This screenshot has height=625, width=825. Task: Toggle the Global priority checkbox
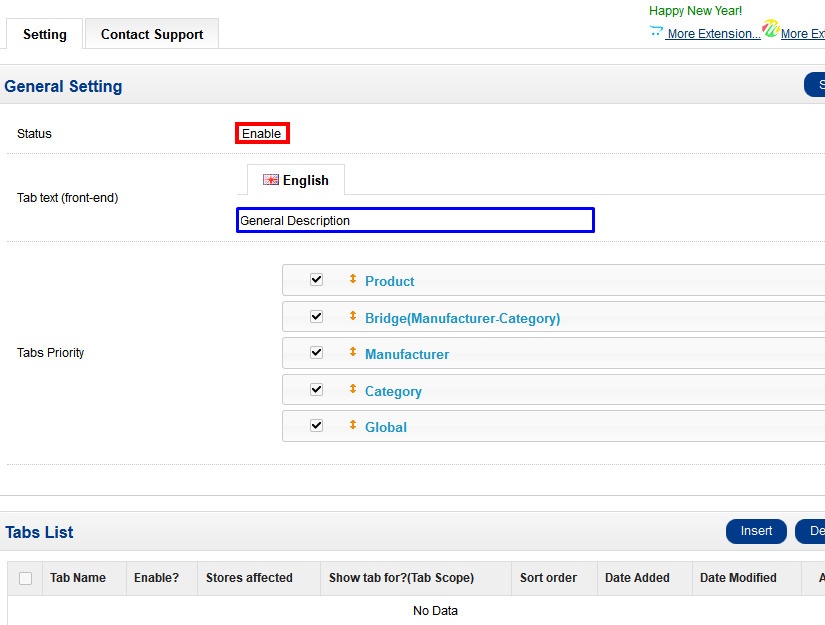tap(317, 426)
